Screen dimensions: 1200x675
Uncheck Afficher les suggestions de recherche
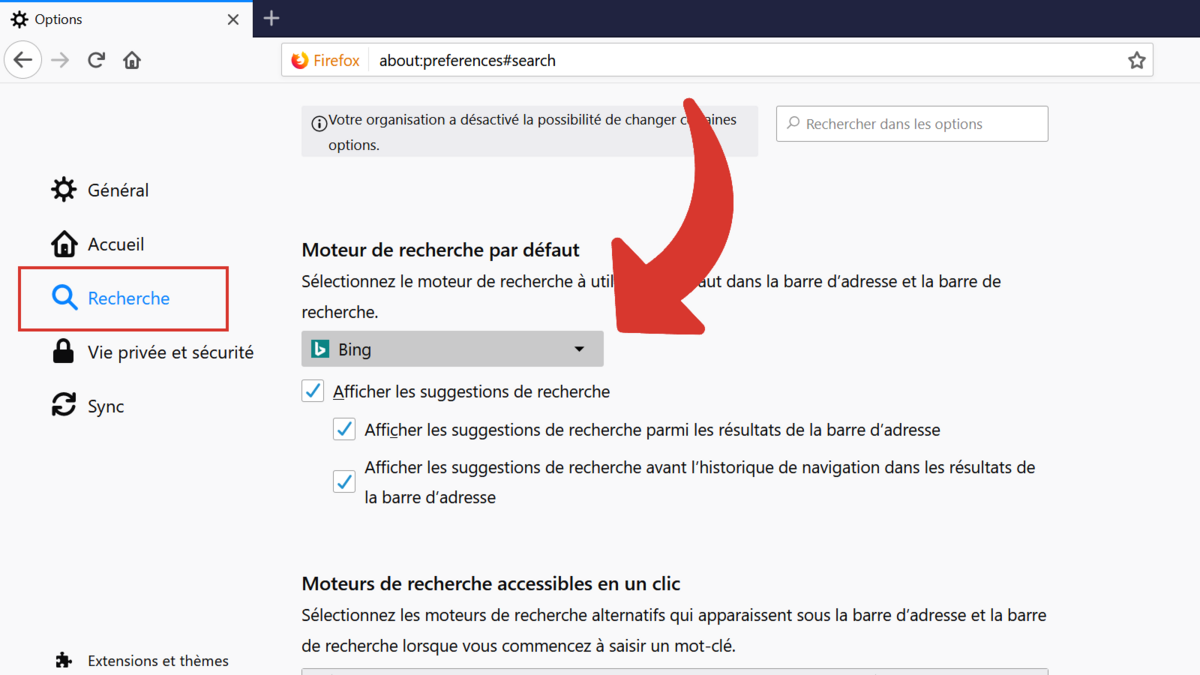tap(313, 391)
